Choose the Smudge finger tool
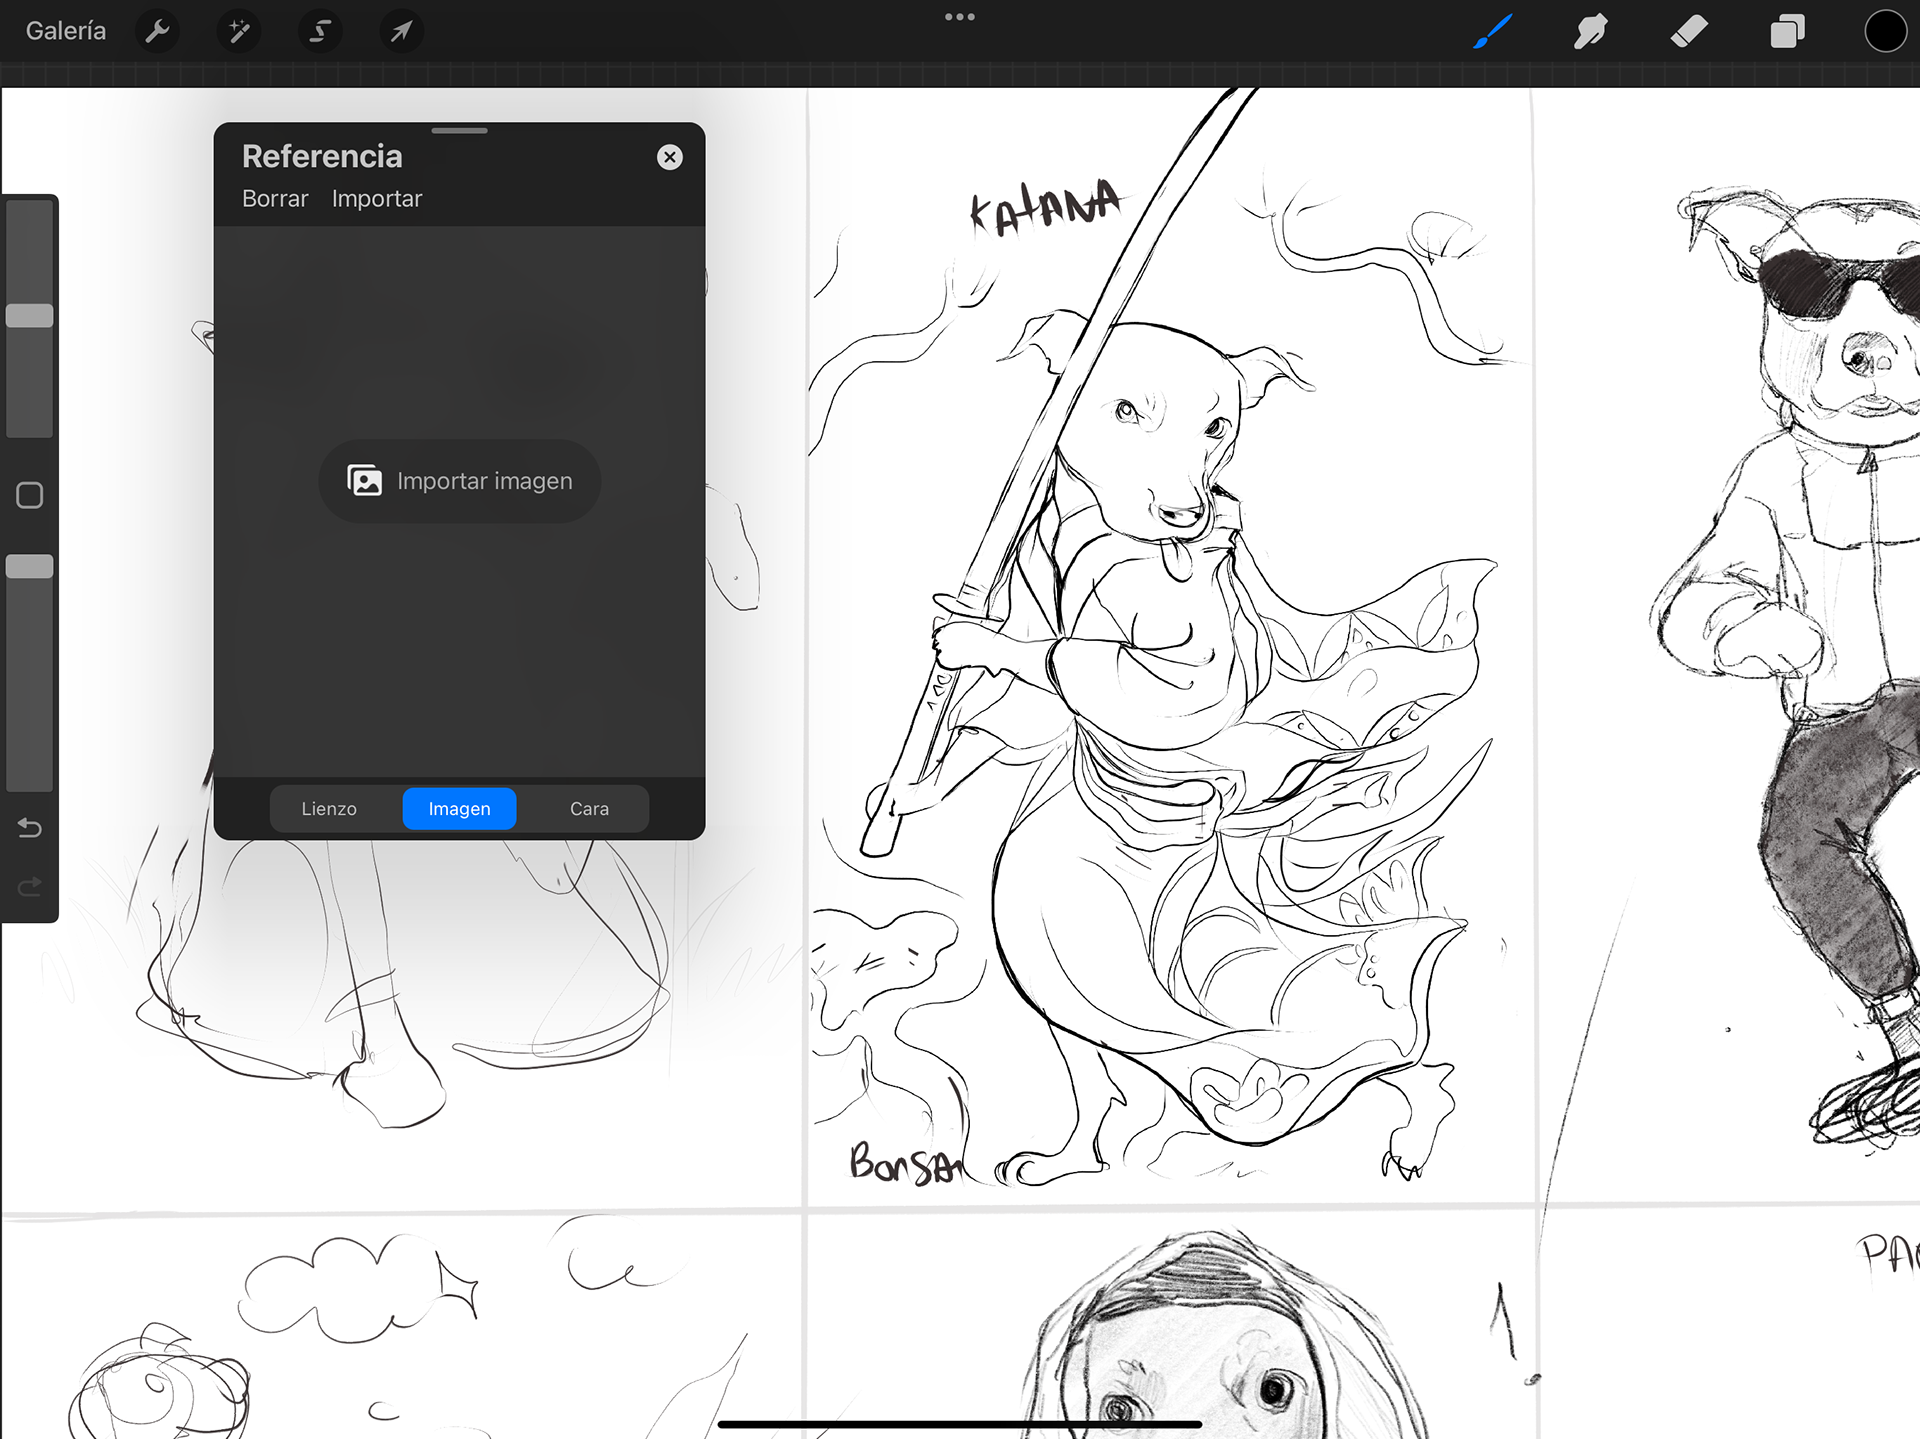This screenshot has width=1920, height=1439. tap(1590, 31)
